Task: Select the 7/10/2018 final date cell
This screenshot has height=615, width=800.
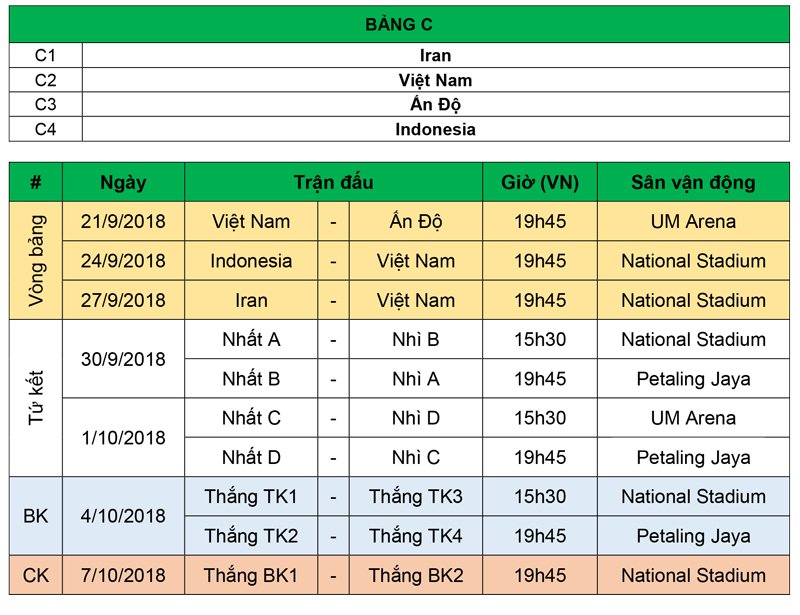Action: [123, 576]
